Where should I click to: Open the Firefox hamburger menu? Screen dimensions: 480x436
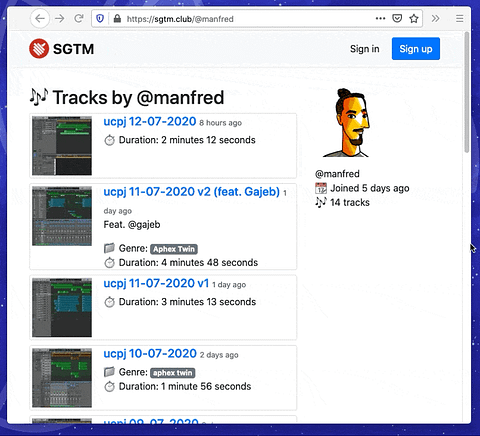click(460, 18)
